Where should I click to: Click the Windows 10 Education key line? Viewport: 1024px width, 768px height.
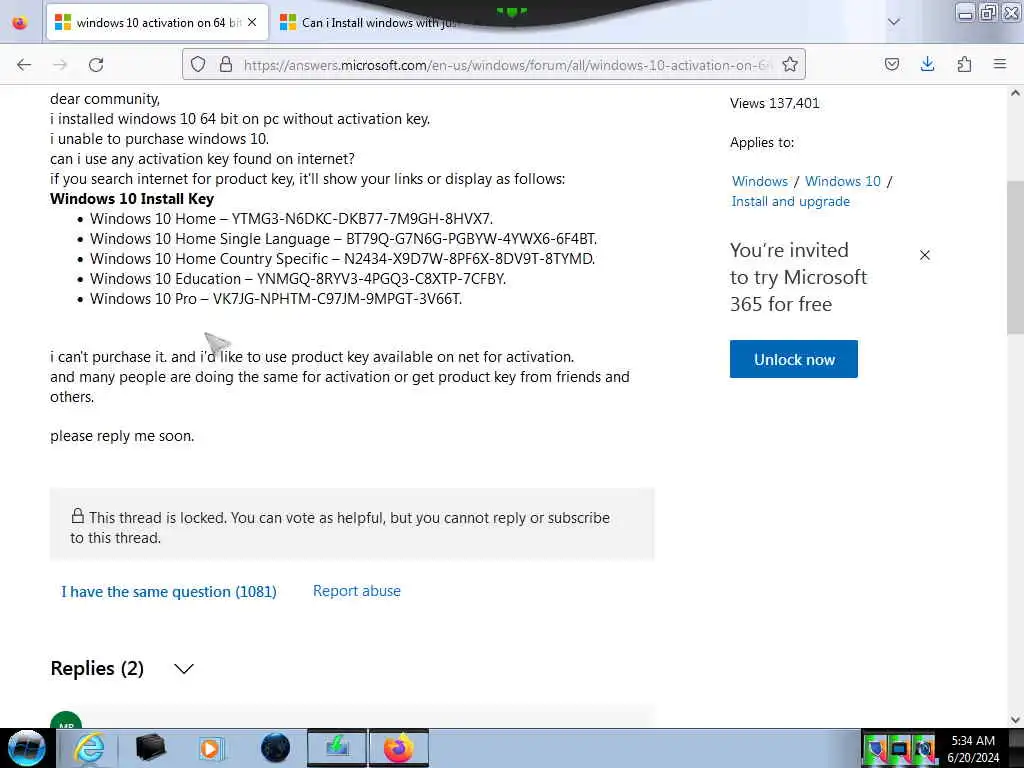click(x=298, y=279)
